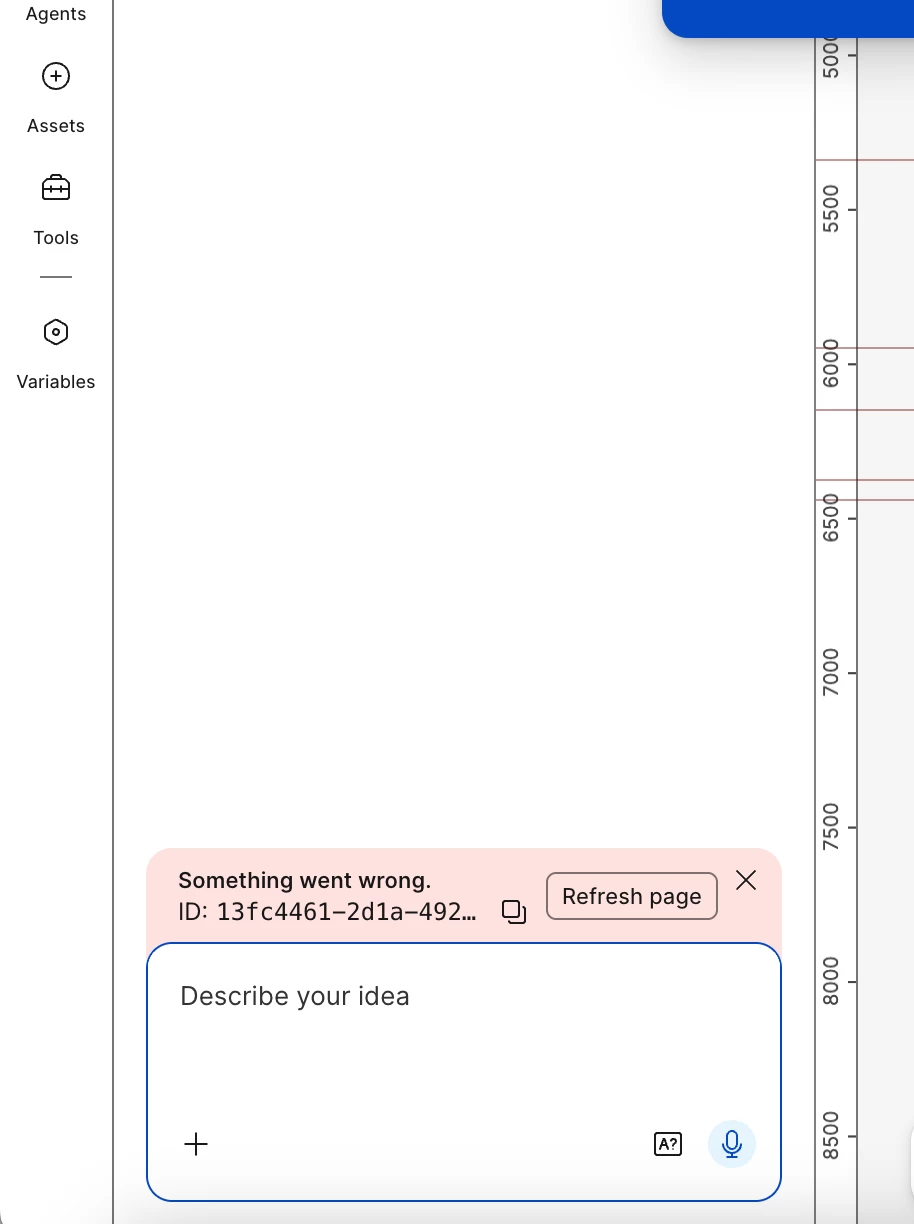Click the 8000 mark on the ruler
Viewport: 914px width, 1224px height.
pyautogui.click(x=831, y=982)
